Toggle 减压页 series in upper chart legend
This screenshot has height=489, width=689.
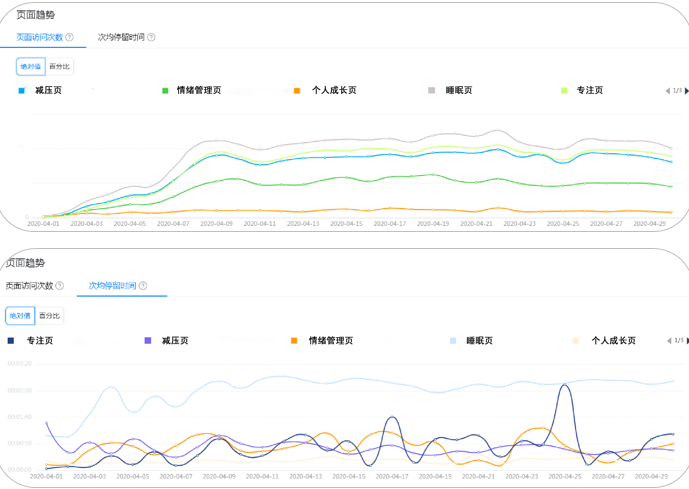(48, 91)
